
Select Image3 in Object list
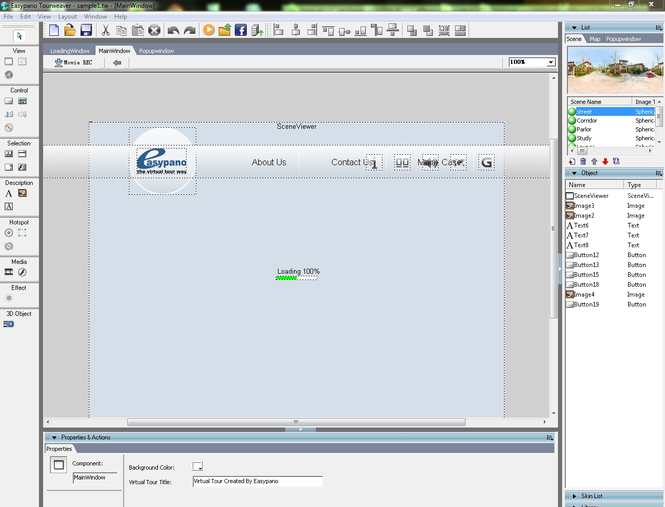tap(613, 206)
